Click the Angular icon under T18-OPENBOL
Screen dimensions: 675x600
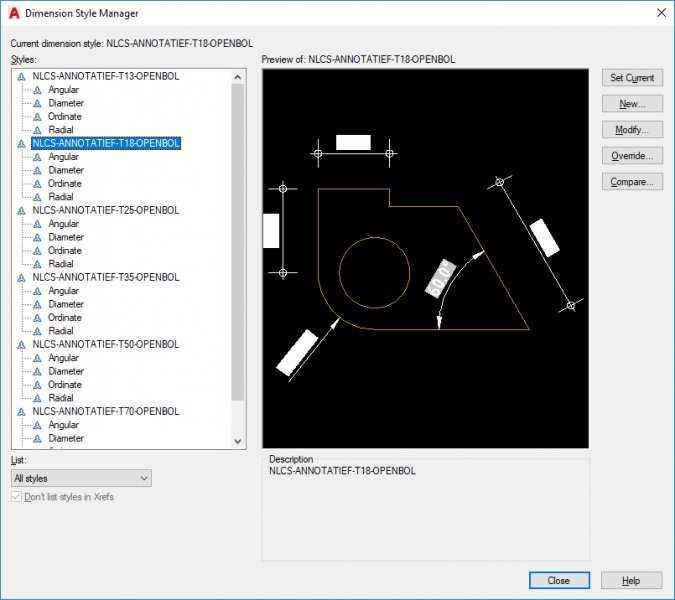click(x=37, y=158)
